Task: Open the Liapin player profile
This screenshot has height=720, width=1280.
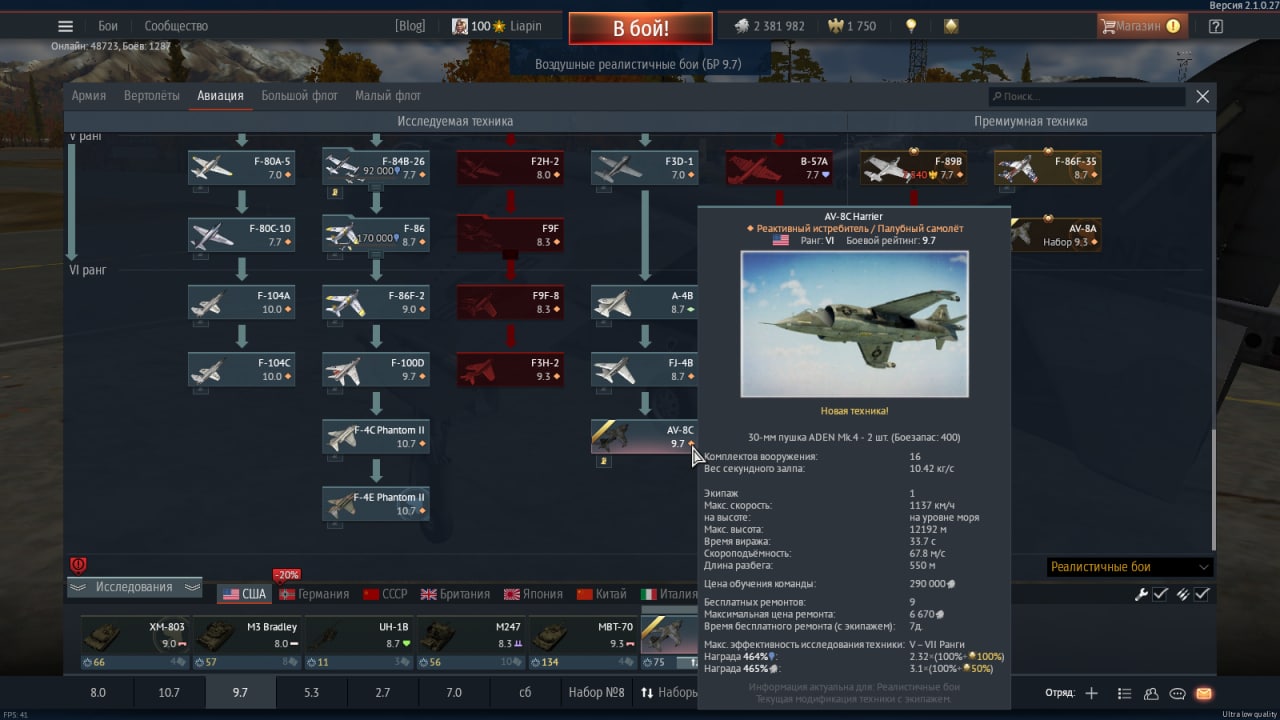Action: pyautogui.click(x=497, y=26)
